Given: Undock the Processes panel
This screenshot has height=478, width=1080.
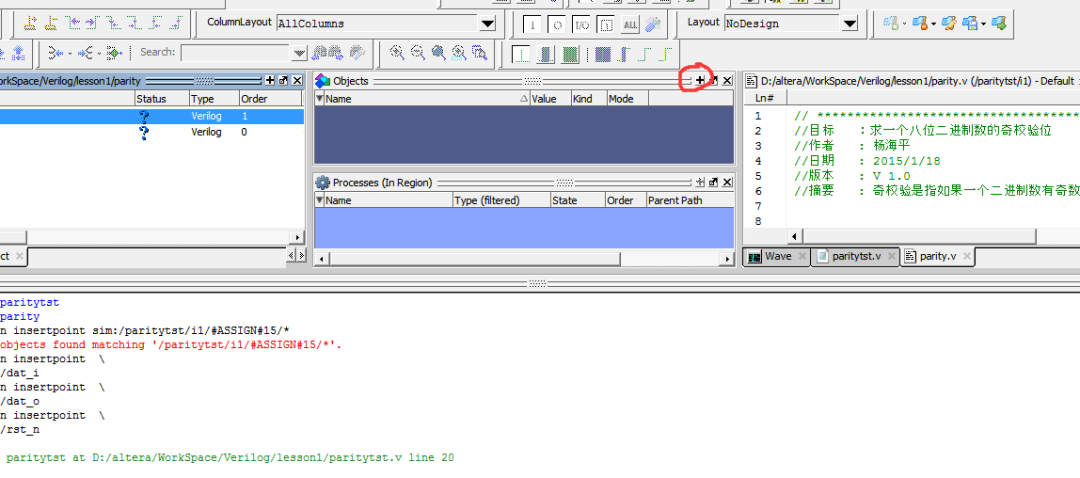Looking at the screenshot, I should [x=714, y=183].
